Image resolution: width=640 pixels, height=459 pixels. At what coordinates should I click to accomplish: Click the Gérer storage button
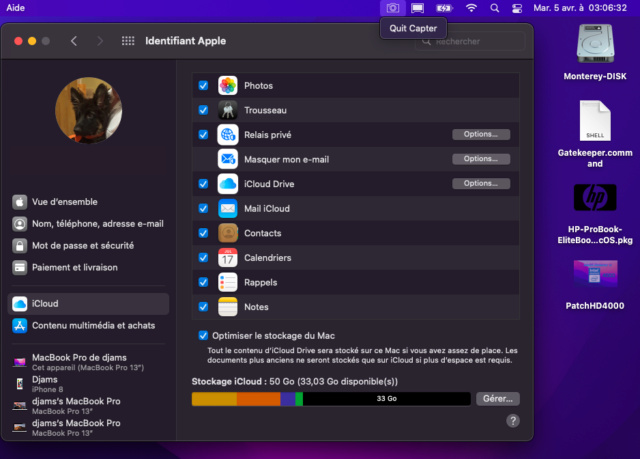point(498,399)
